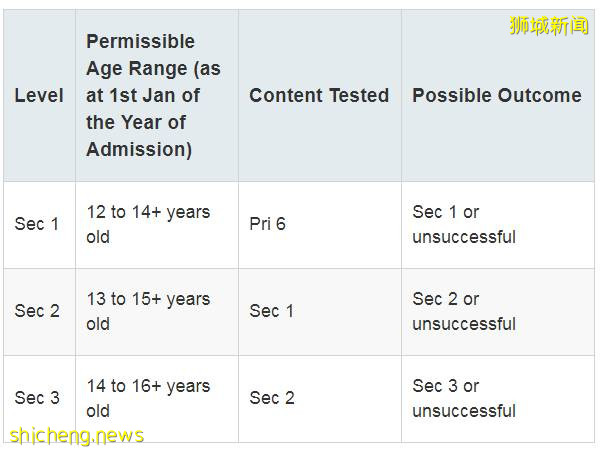Image resolution: width=601 pixels, height=450 pixels.
Task: Click Sec 2 in the Level column
Action: 37,311
